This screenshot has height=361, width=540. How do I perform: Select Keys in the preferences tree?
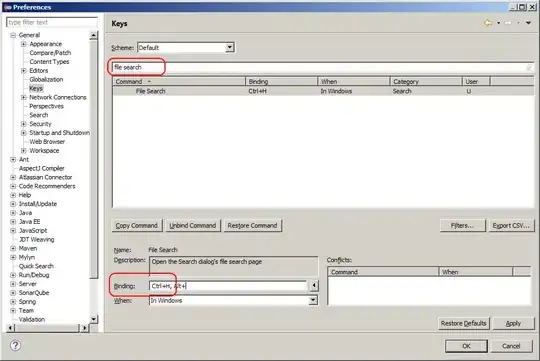(x=36, y=89)
